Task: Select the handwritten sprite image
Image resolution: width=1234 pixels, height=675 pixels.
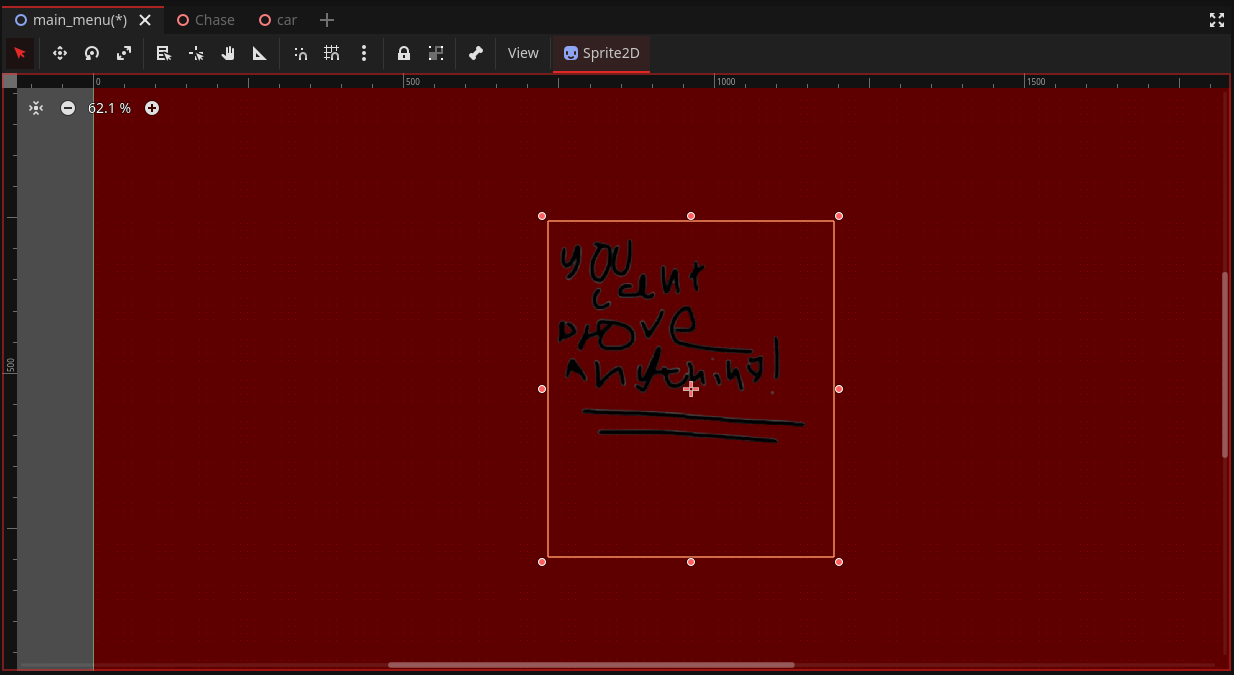Action: click(x=691, y=389)
